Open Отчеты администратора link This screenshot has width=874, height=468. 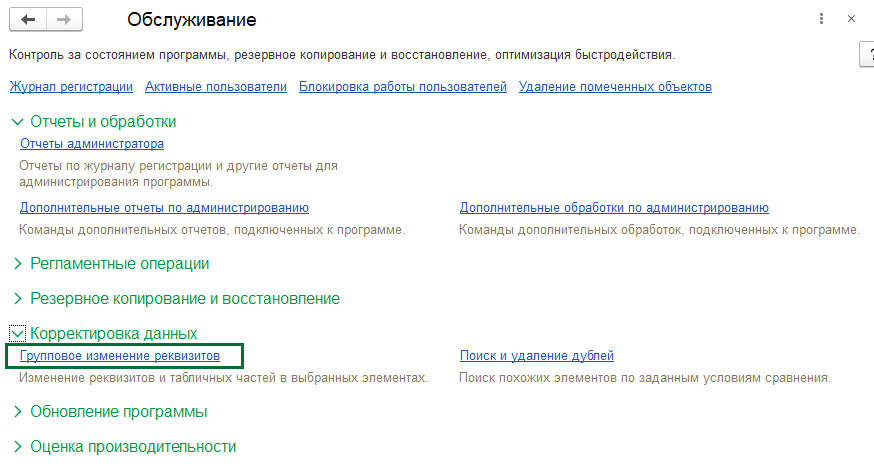pos(92,144)
